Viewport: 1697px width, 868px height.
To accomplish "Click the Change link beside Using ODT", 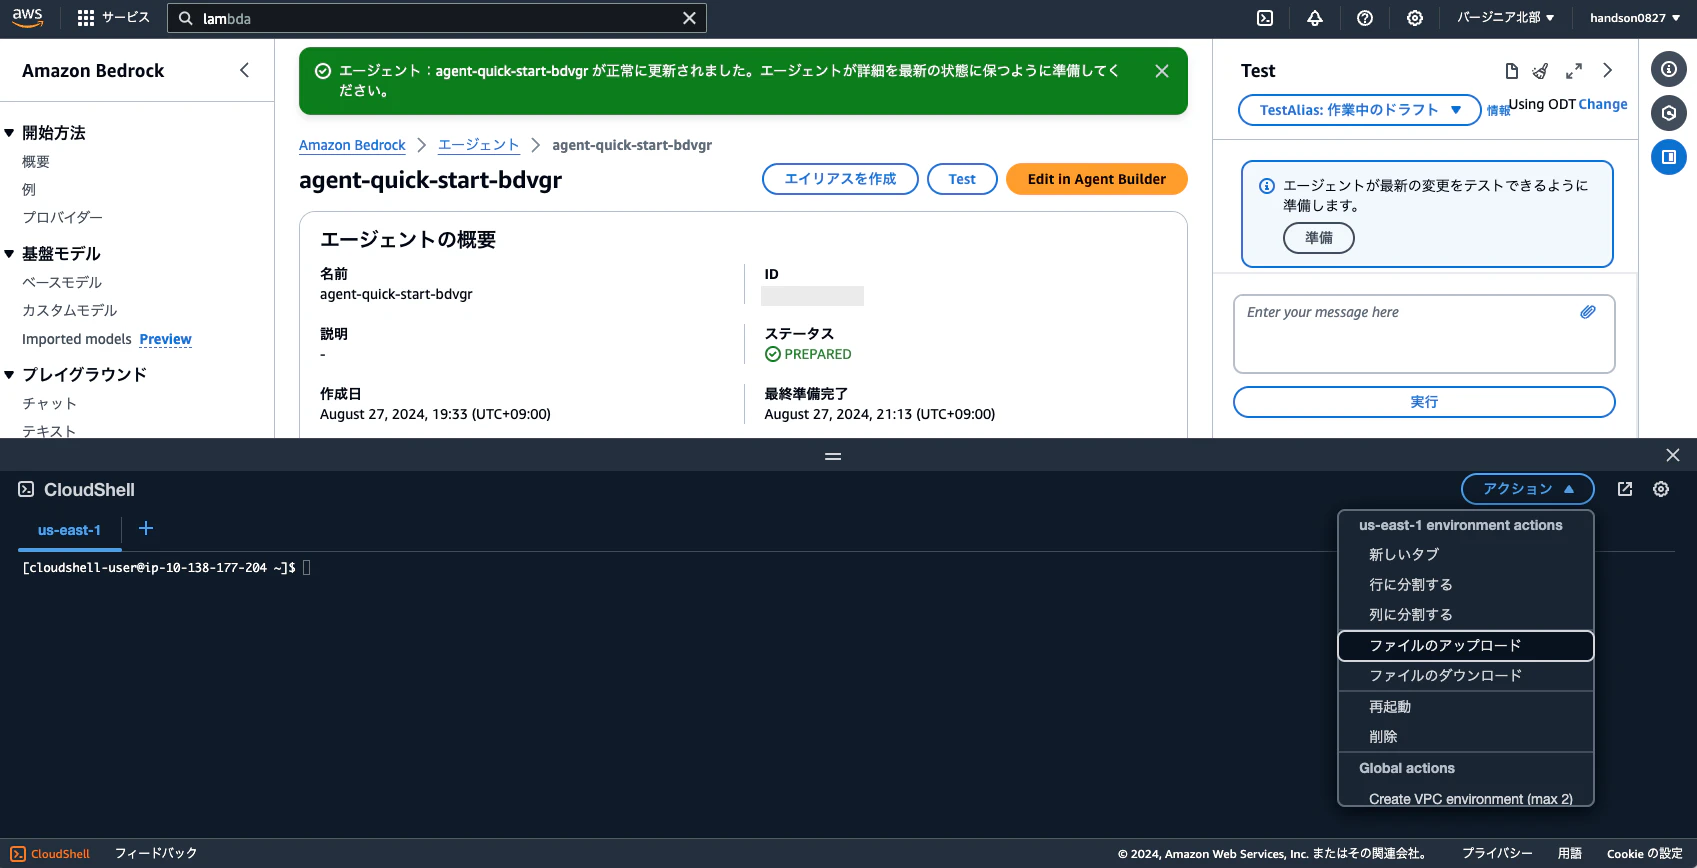I will click(1603, 104).
